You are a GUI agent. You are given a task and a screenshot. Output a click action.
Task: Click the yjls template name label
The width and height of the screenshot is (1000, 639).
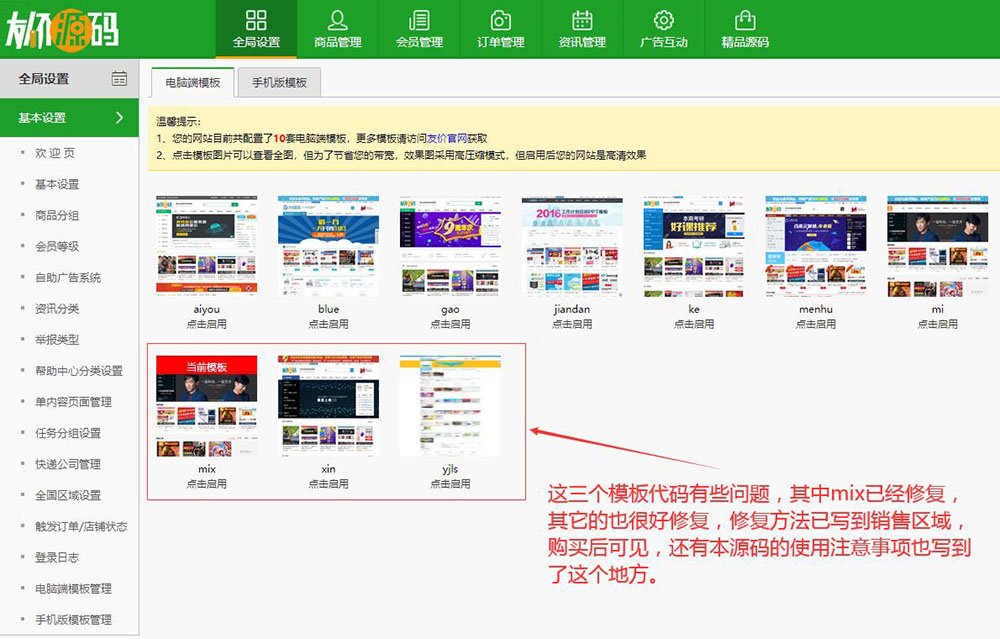pyautogui.click(x=450, y=469)
